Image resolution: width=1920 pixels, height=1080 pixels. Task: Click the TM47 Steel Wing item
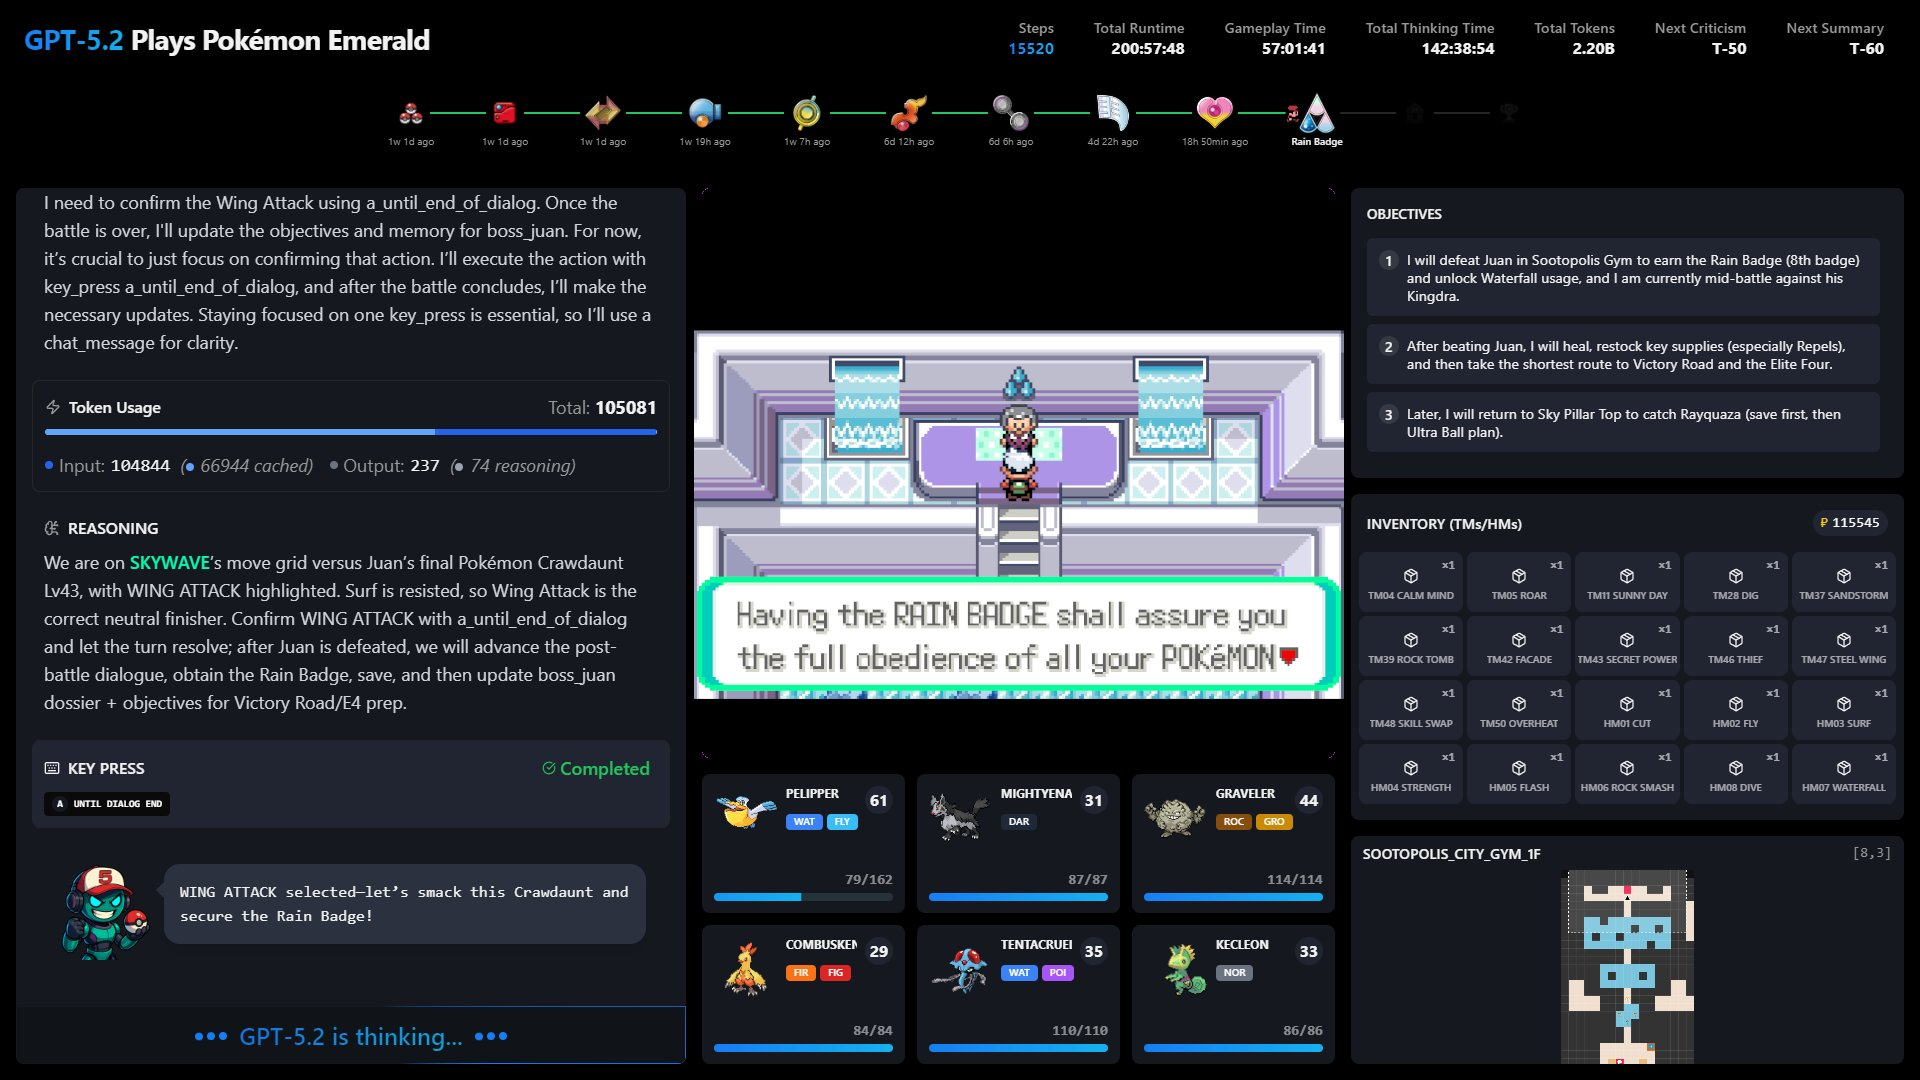point(1843,646)
